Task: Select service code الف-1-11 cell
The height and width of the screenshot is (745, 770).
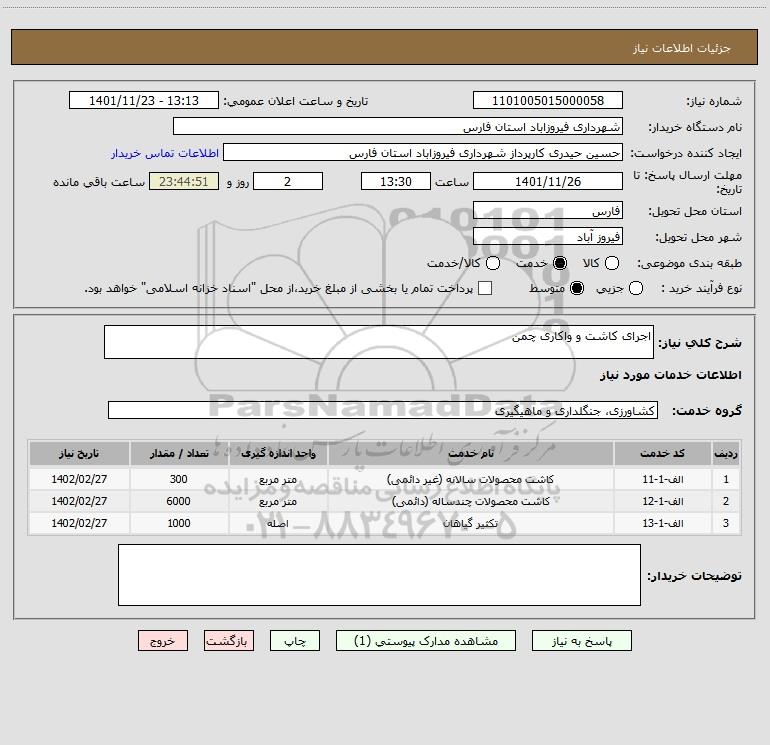Action: [x=662, y=479]
